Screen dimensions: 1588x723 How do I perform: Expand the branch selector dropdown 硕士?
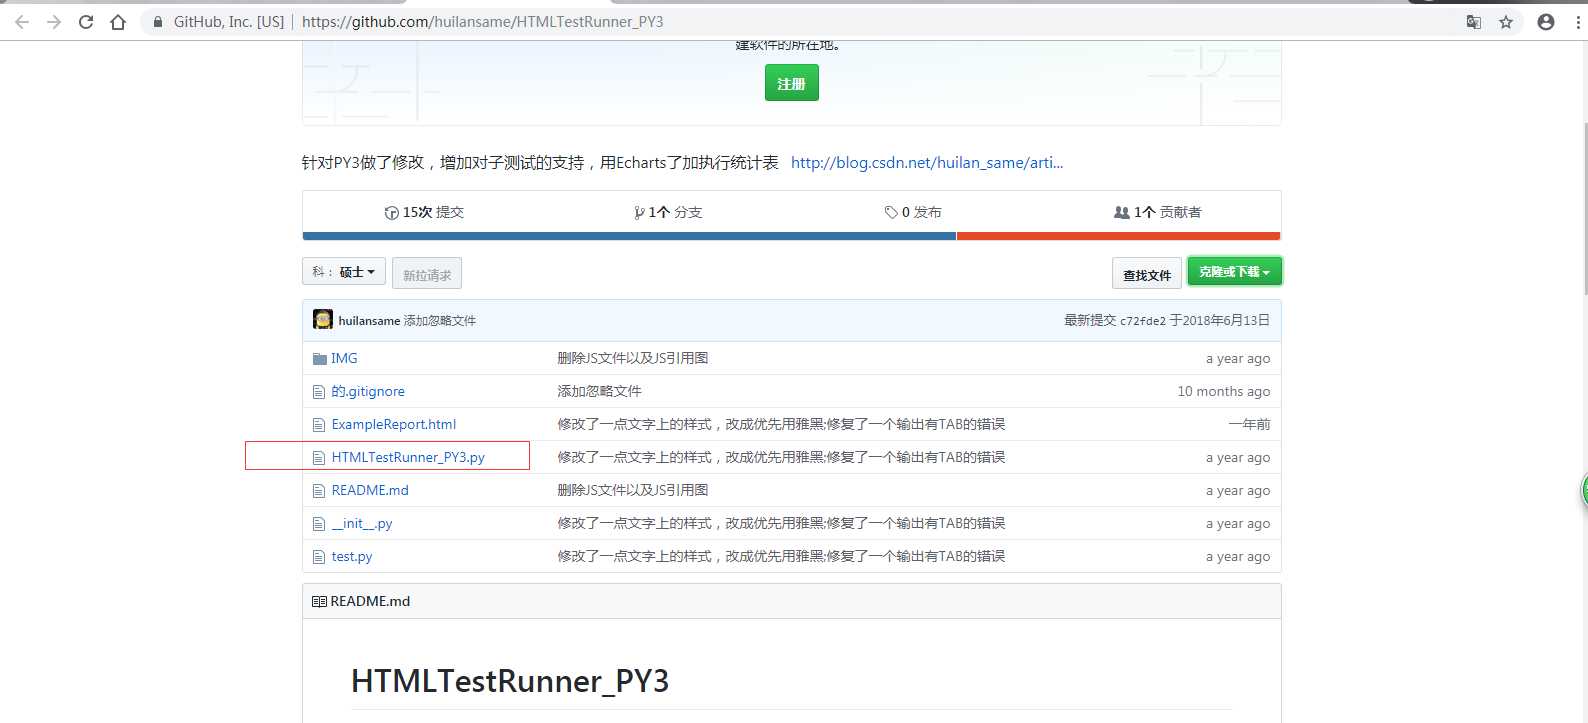coord(344,271)
